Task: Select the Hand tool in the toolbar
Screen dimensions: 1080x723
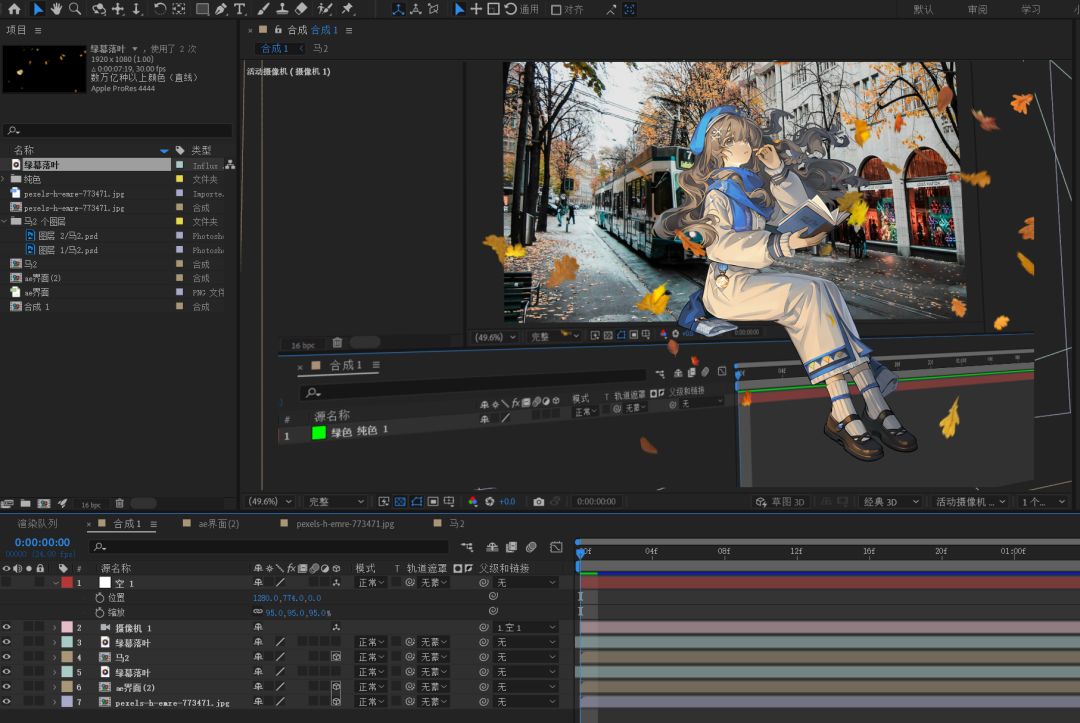Action: [57, 9]
